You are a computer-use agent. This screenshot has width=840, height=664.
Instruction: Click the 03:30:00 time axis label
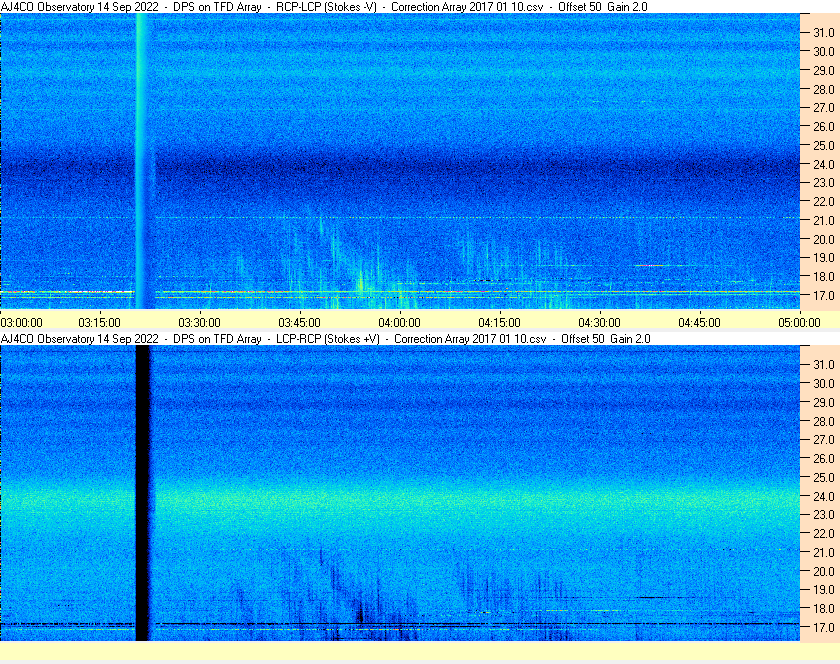(x=199, y=323)
